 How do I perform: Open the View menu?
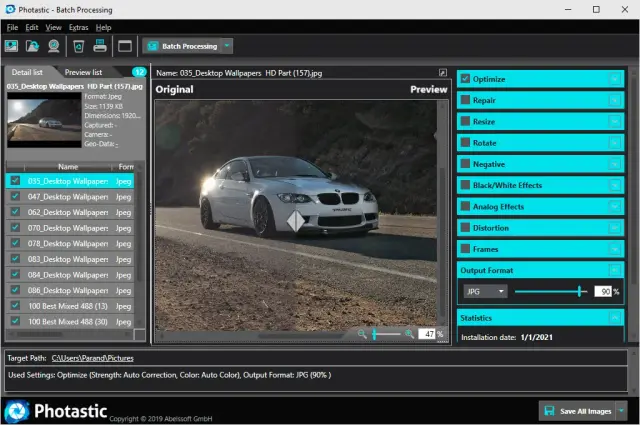(53, 27)
